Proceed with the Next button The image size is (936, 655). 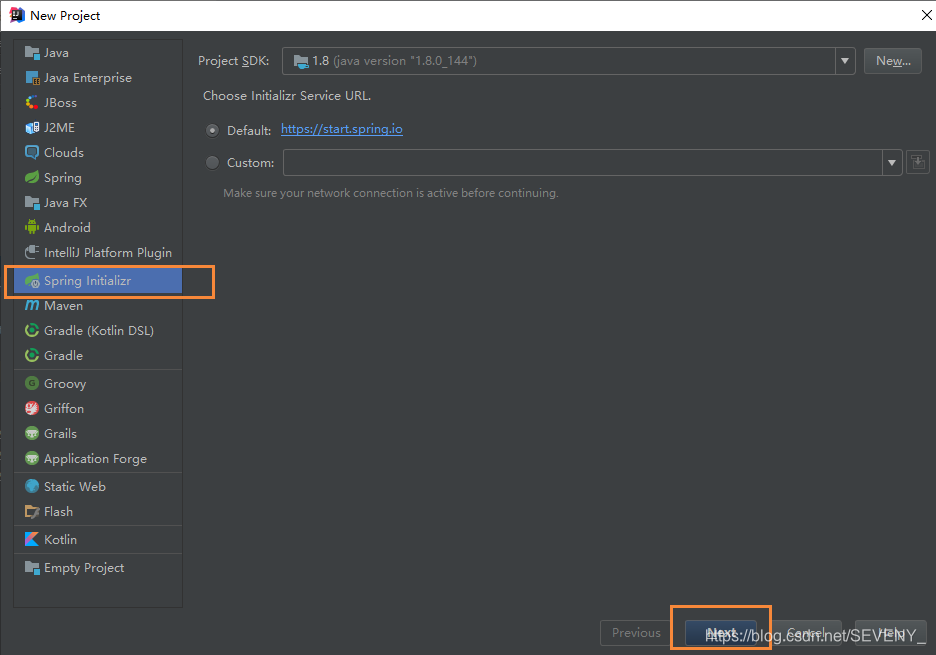click(x=721, y=633)
